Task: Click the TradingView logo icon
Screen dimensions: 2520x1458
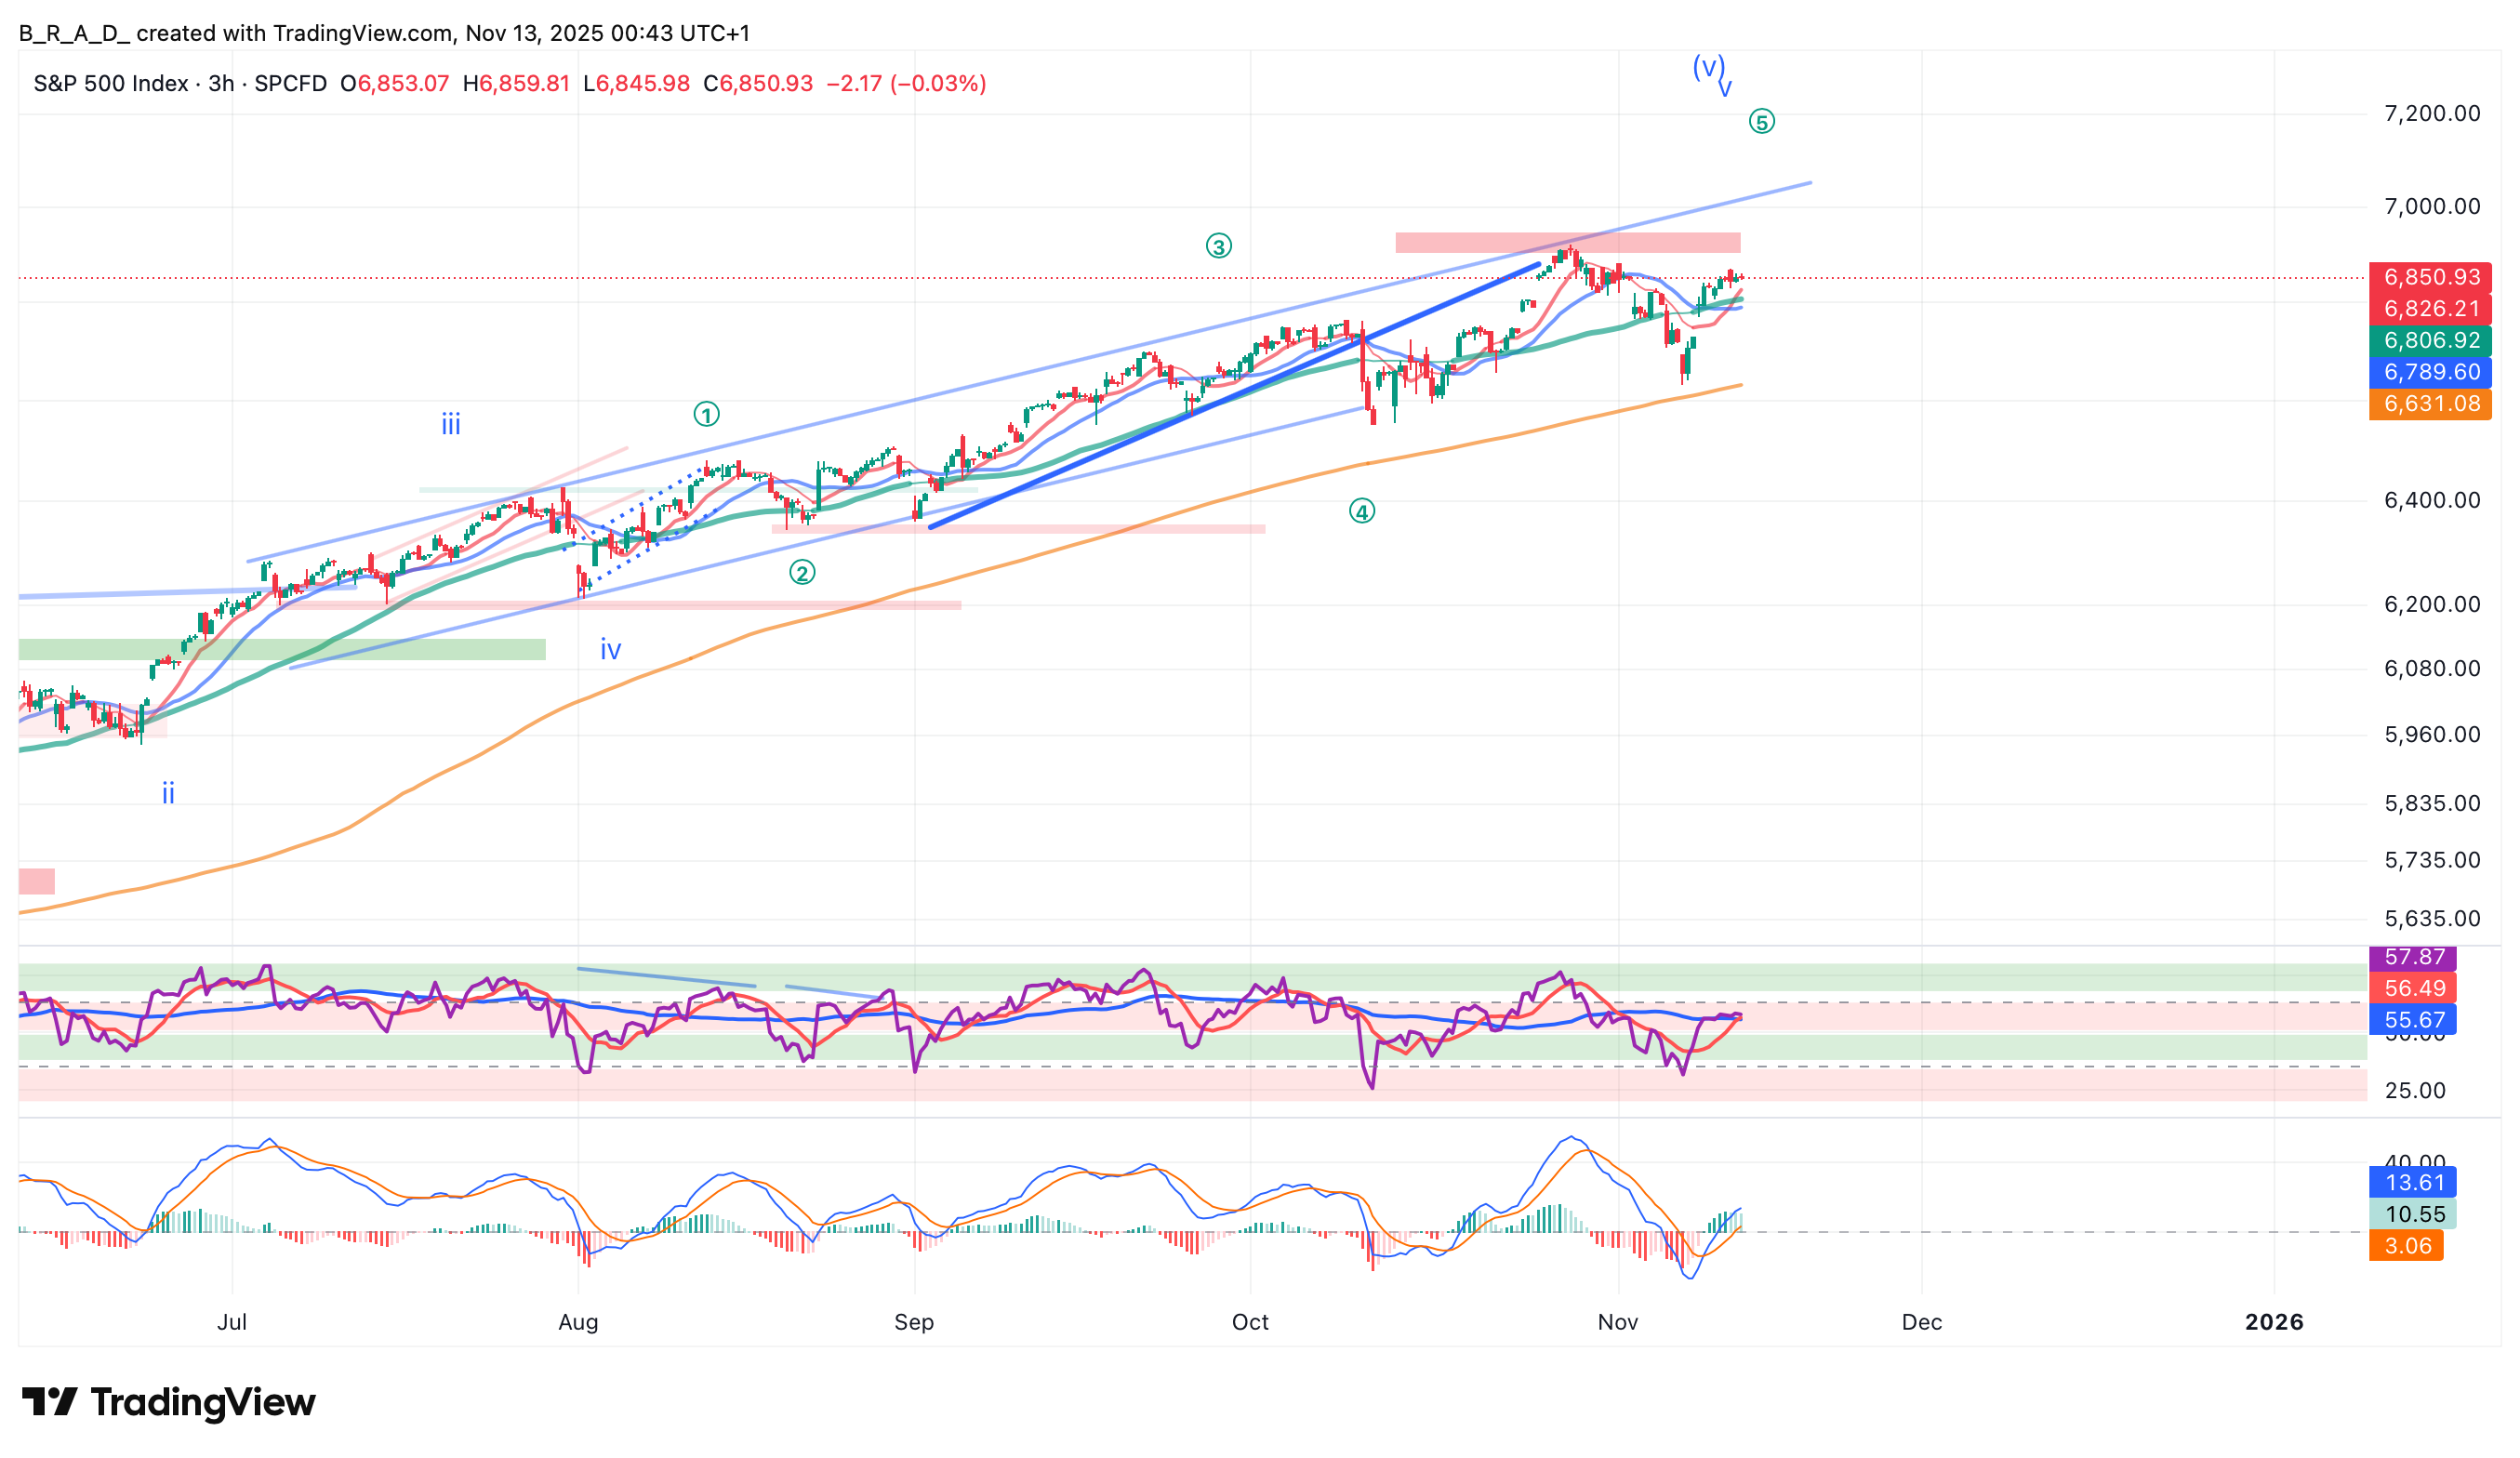Action: (49, 1402)
